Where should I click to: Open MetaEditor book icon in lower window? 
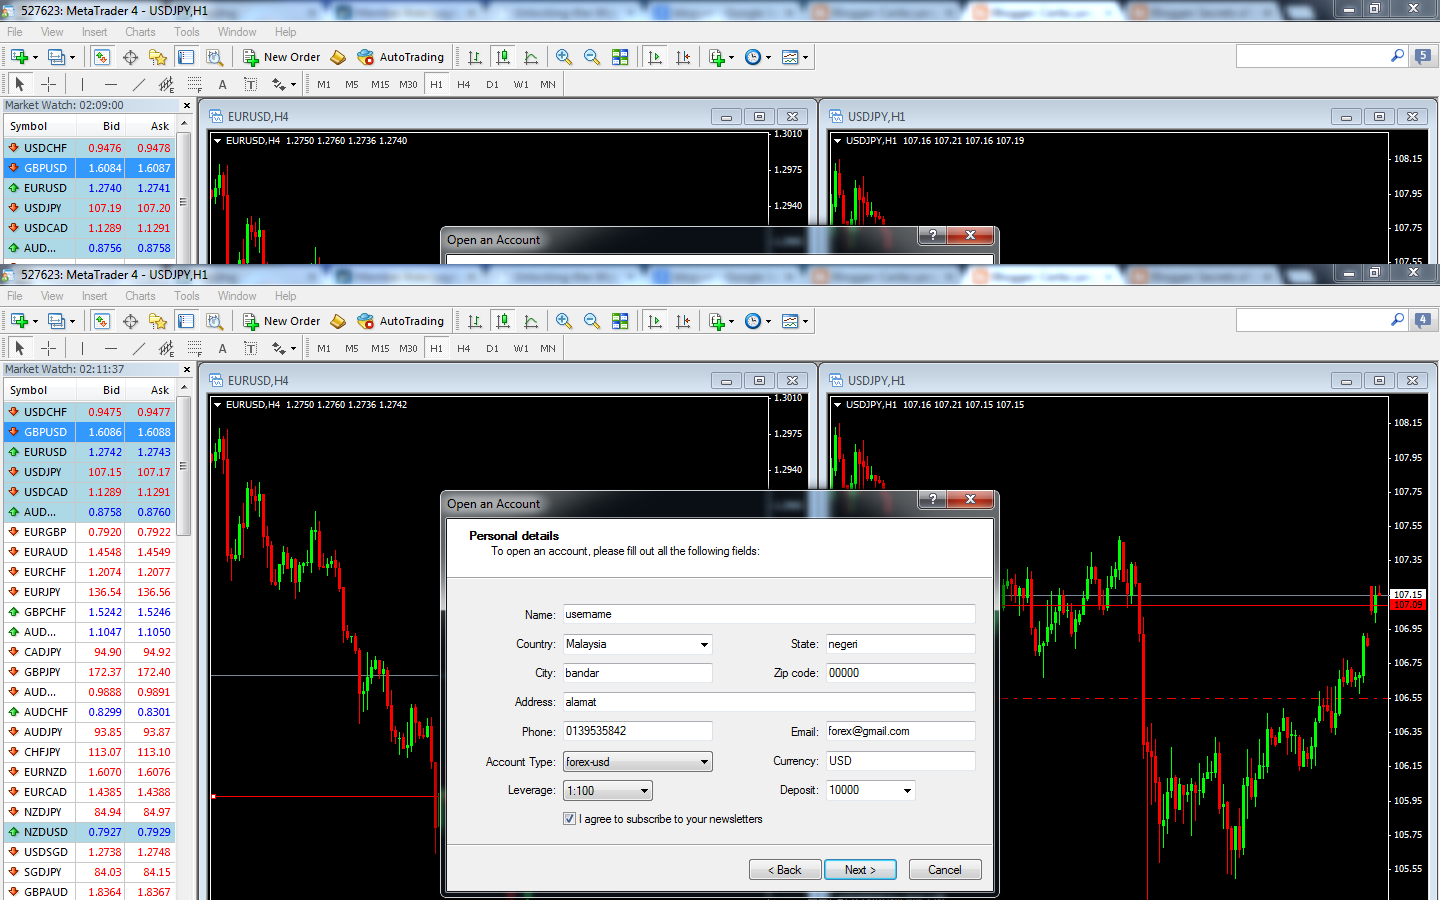338,321
